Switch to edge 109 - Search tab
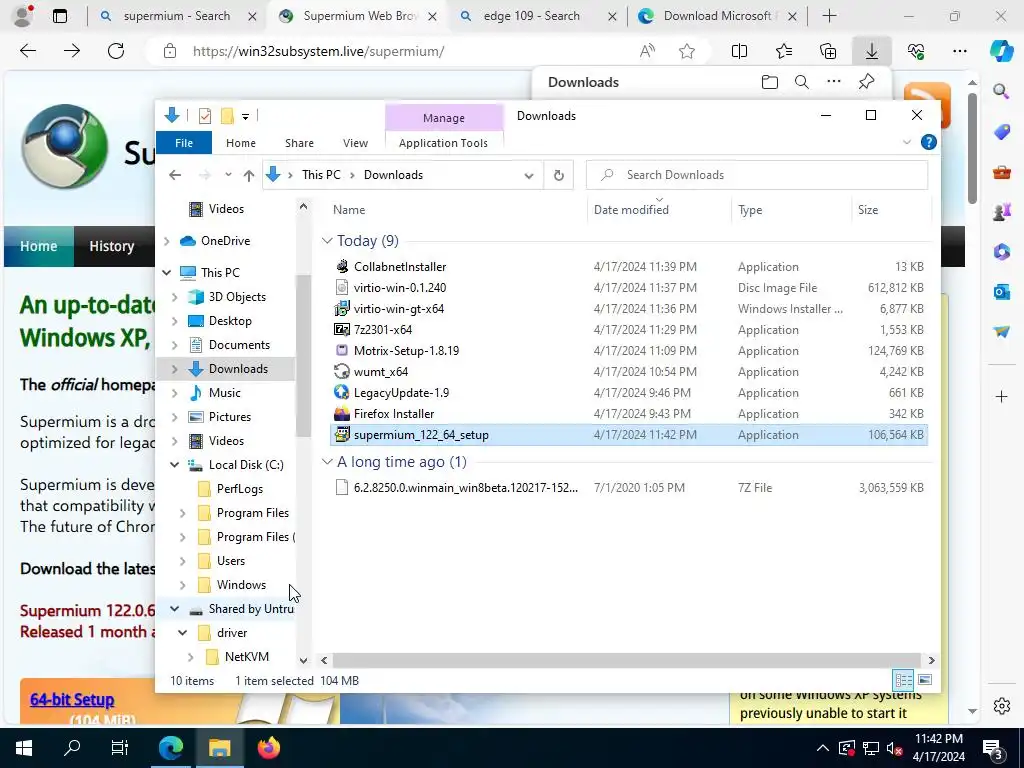The height and width of the screenshot is (768, 1024). pos(532,16)
